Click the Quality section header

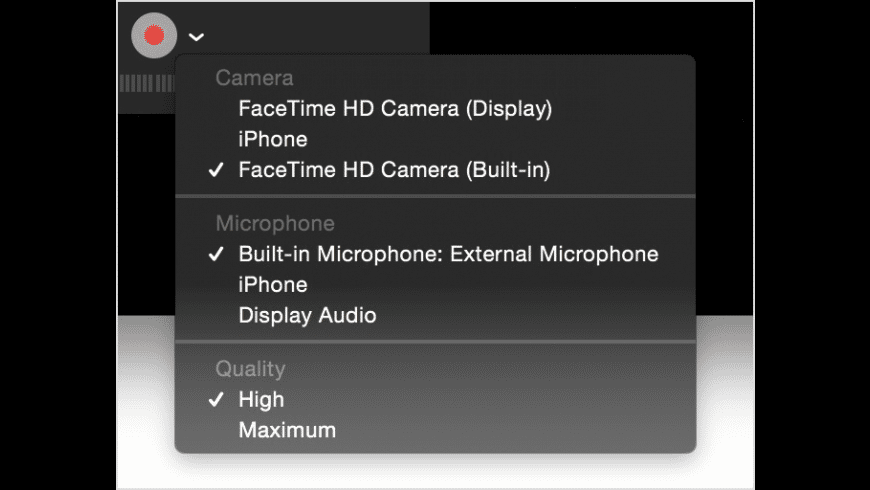pos(250,369)
